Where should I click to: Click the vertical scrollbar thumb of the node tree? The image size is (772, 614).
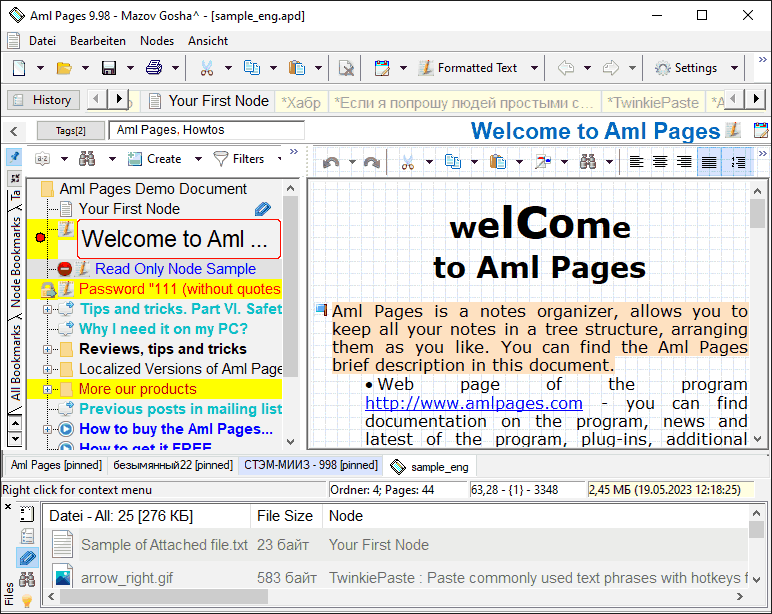(290, 286)
